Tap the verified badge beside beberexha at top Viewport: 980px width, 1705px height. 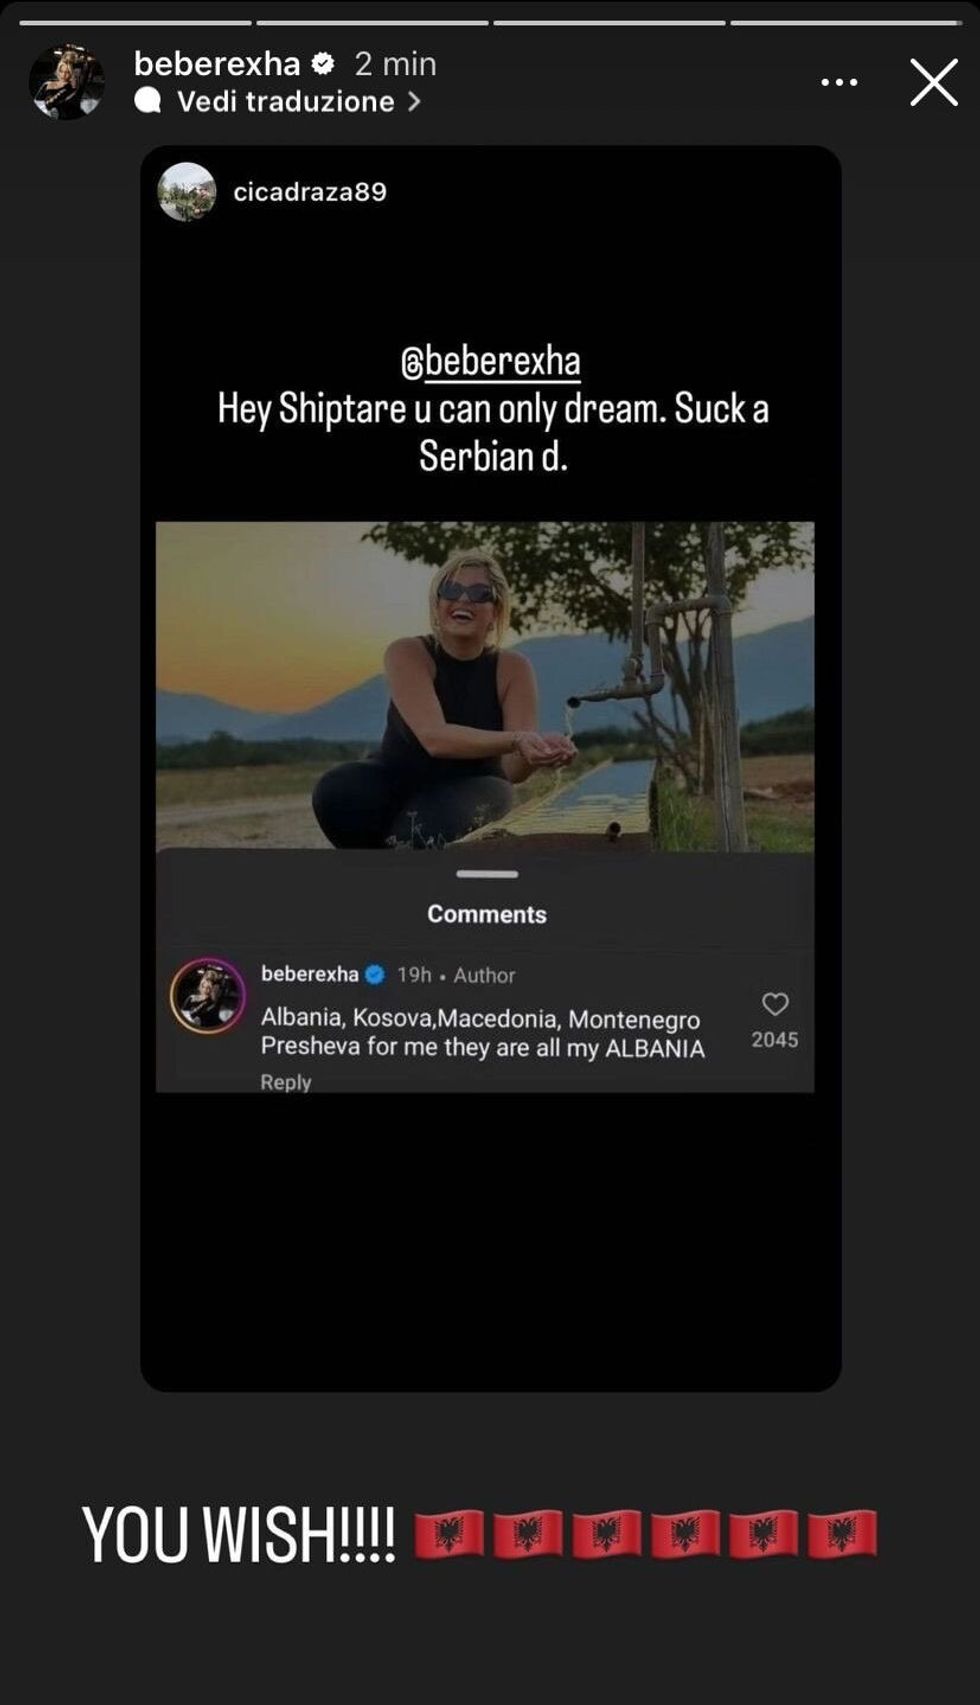point(322,65)
